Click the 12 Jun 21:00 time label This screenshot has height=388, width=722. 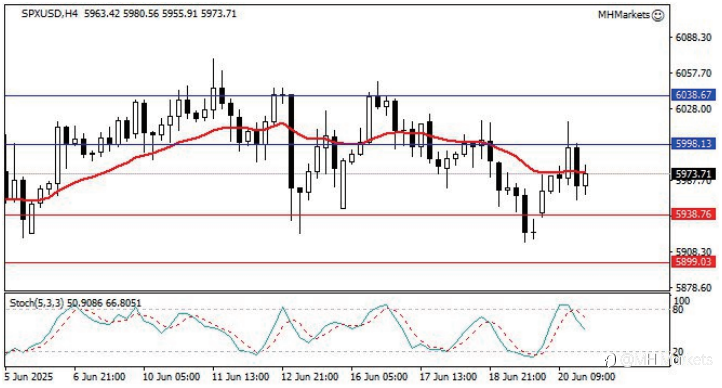click(x=310, y=377)
